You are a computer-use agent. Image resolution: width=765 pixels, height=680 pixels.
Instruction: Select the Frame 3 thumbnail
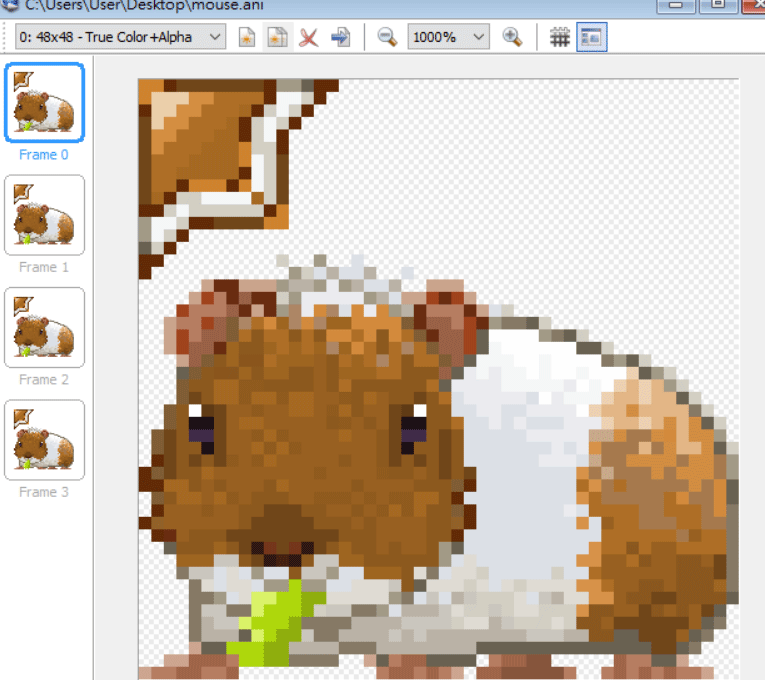(44, 440)
